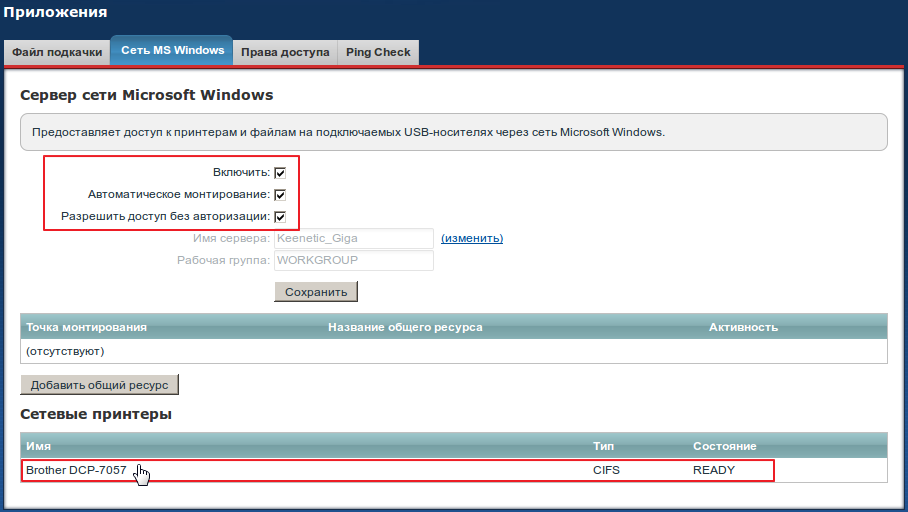Uncheck the Включить checkbox
This screenshot has height=512, width=908.
coord(281,173)
